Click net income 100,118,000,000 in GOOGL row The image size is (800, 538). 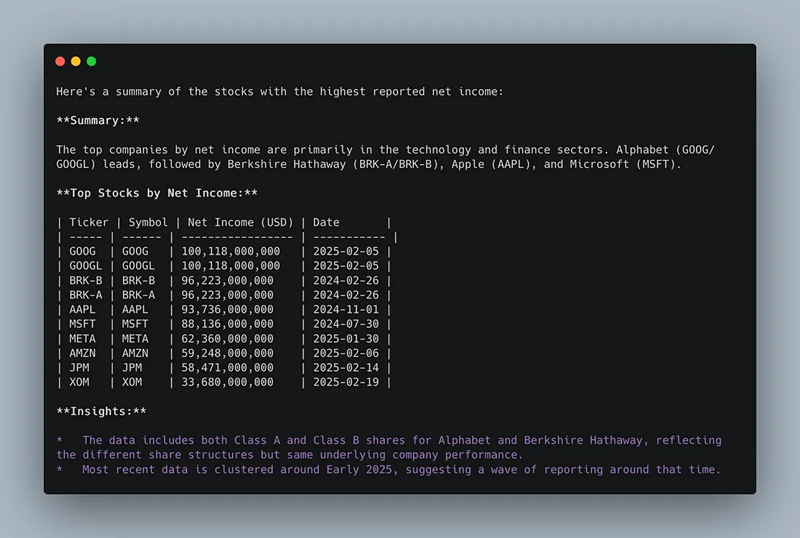pos(231,266)
